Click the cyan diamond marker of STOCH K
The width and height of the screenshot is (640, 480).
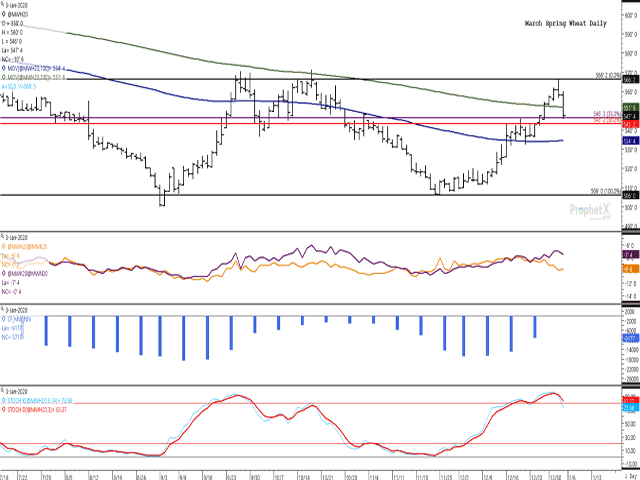(4, 400)
